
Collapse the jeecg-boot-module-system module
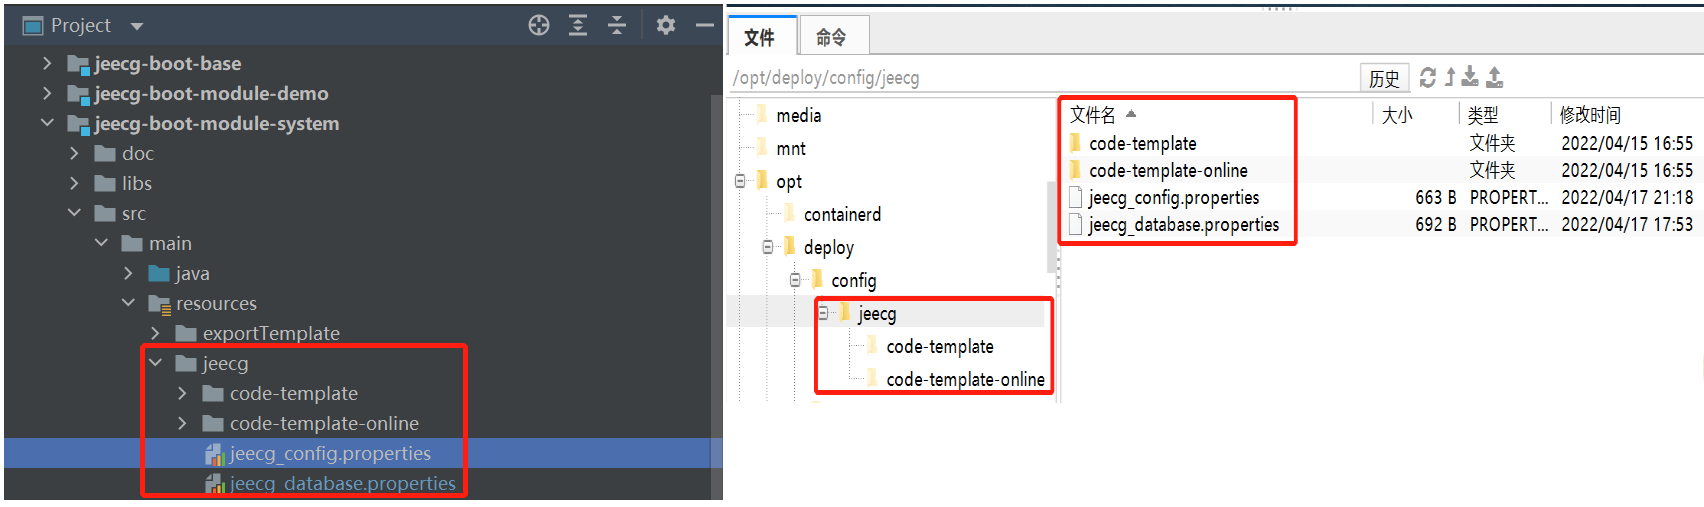[47, 123]
